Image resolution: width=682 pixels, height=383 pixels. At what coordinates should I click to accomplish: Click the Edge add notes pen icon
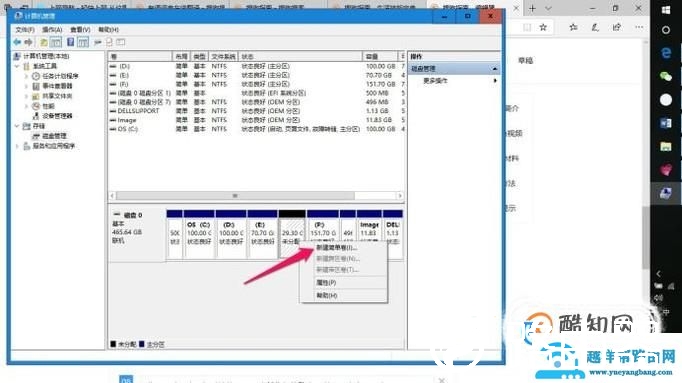pos(595,27)
